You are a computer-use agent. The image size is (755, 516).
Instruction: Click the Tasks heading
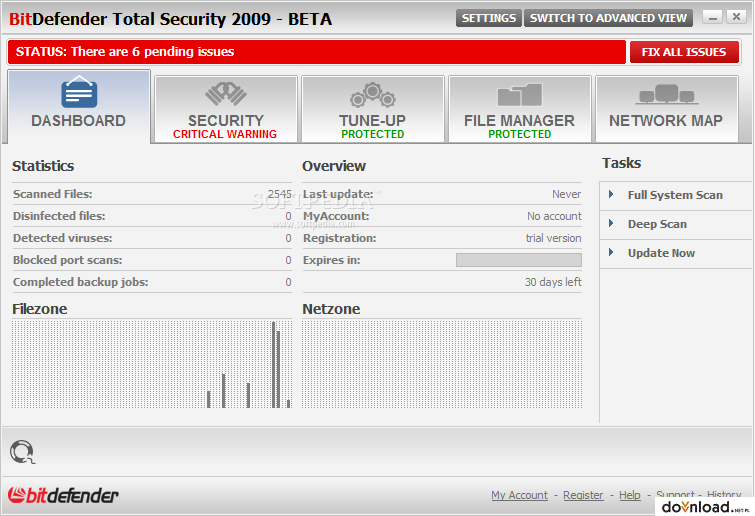click(622, 163)
